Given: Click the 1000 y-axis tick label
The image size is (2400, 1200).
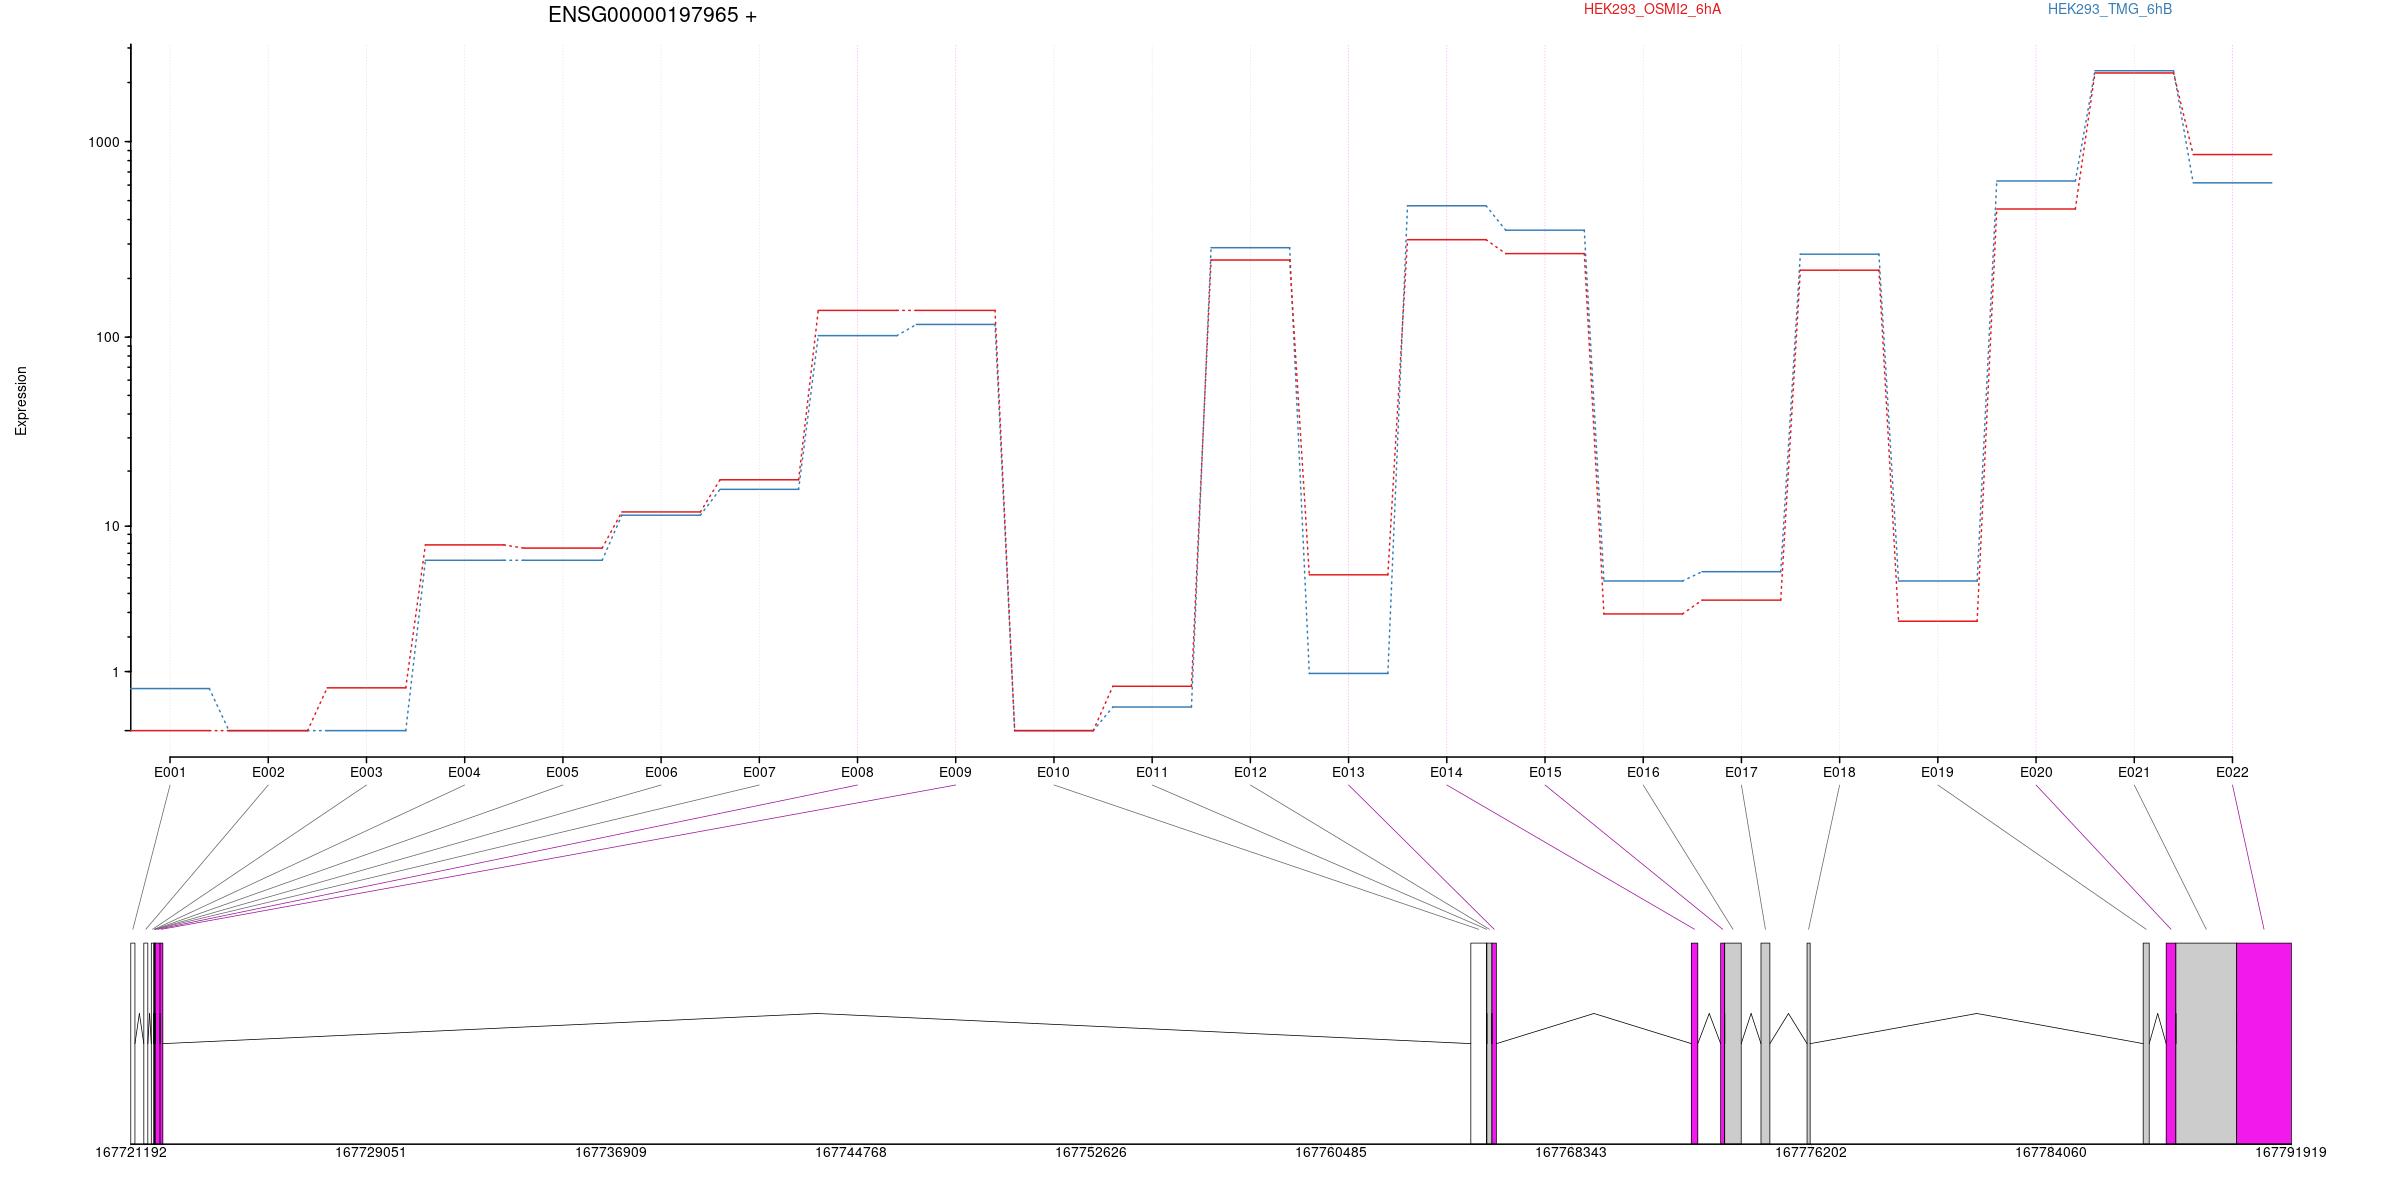Looking at the screenshot, I should point(104,142).
